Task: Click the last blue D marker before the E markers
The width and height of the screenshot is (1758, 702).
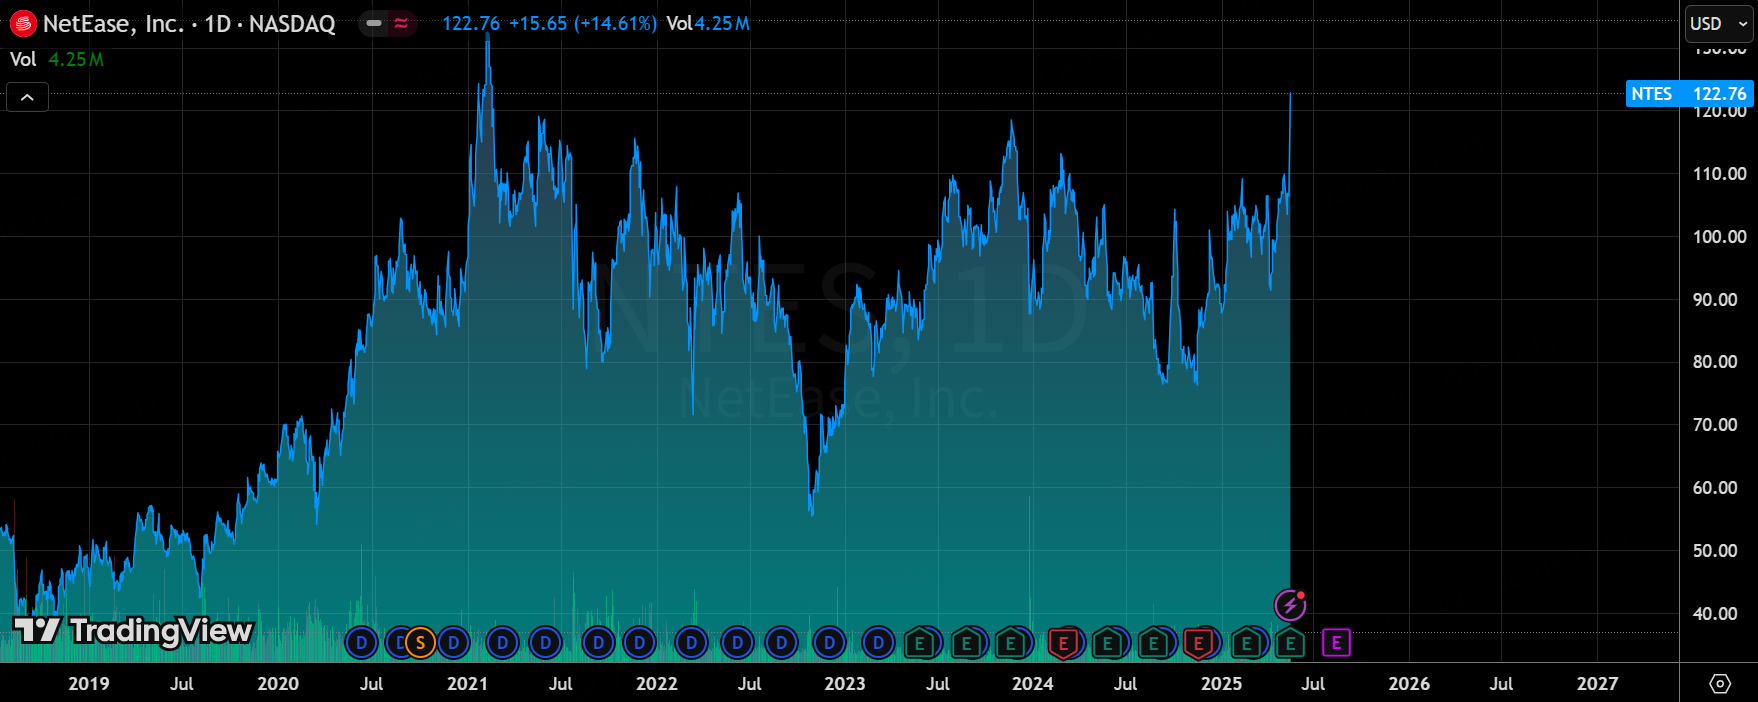Action: pos(878,643)
